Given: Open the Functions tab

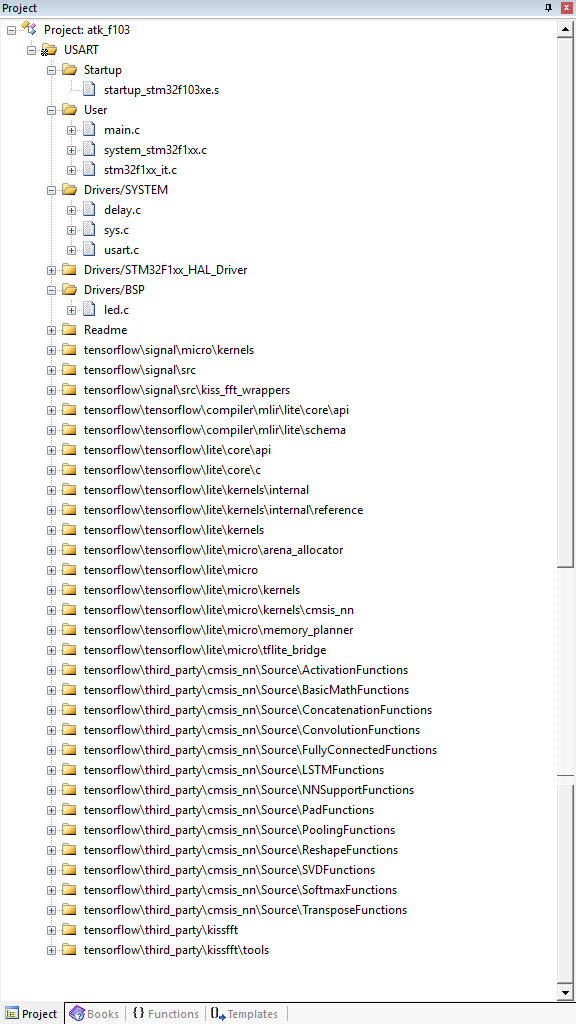Looking at the screenshot, I should point(165,1014).
